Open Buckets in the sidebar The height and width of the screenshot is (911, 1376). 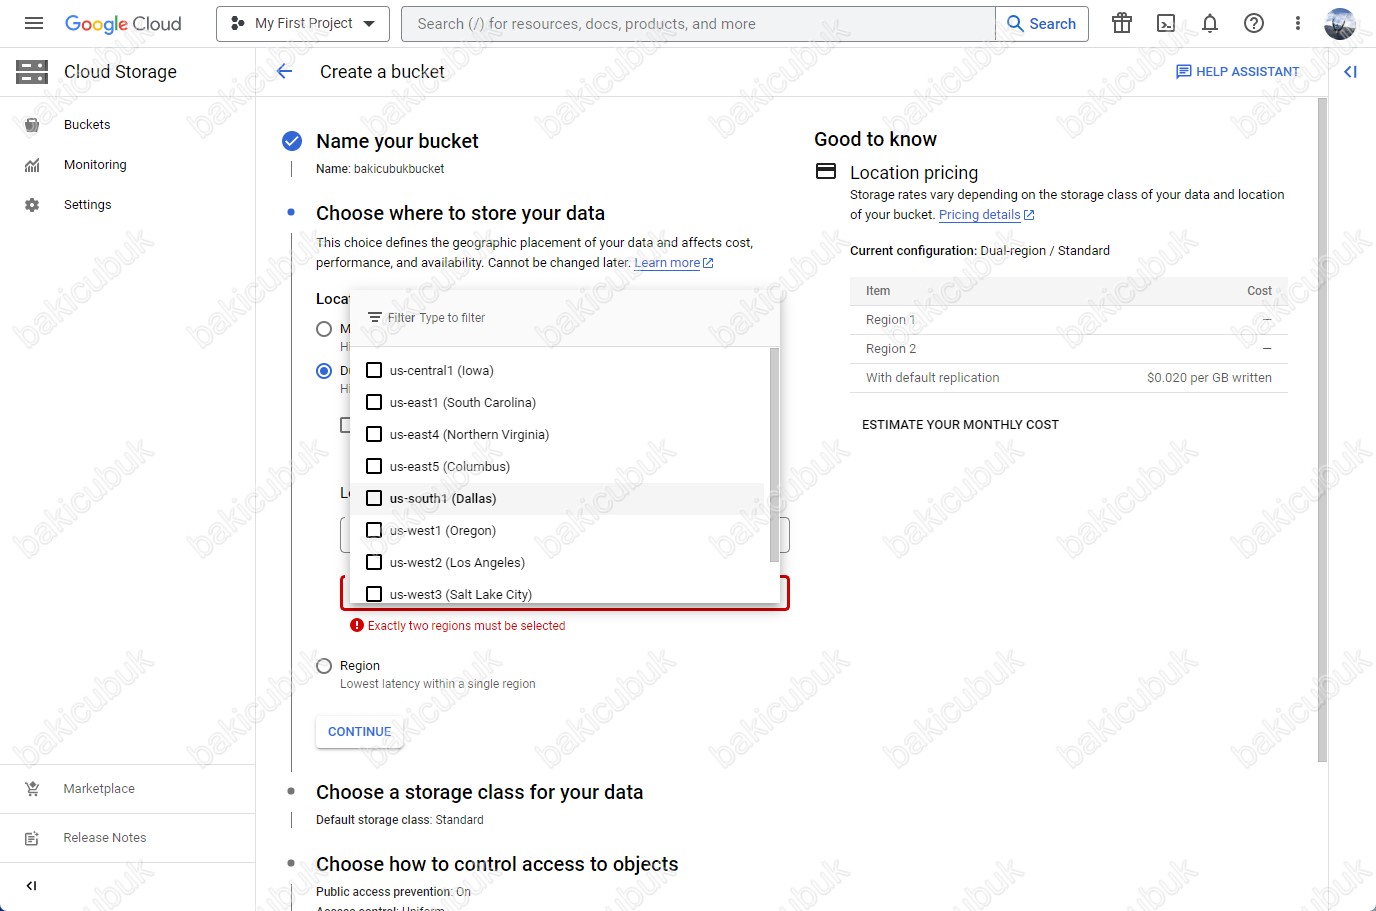87,125
